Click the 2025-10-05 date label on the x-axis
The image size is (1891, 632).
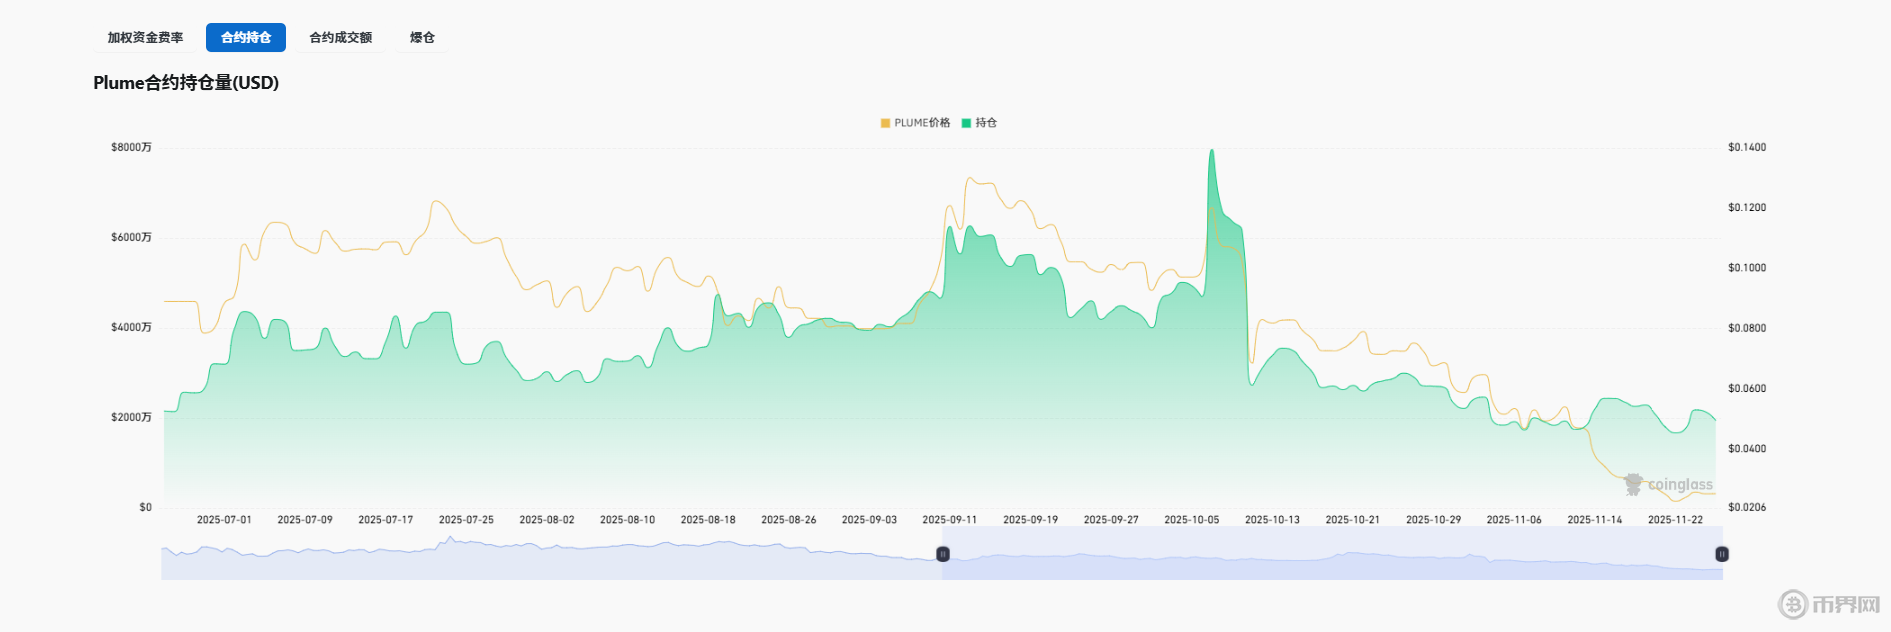[1191, 520]
